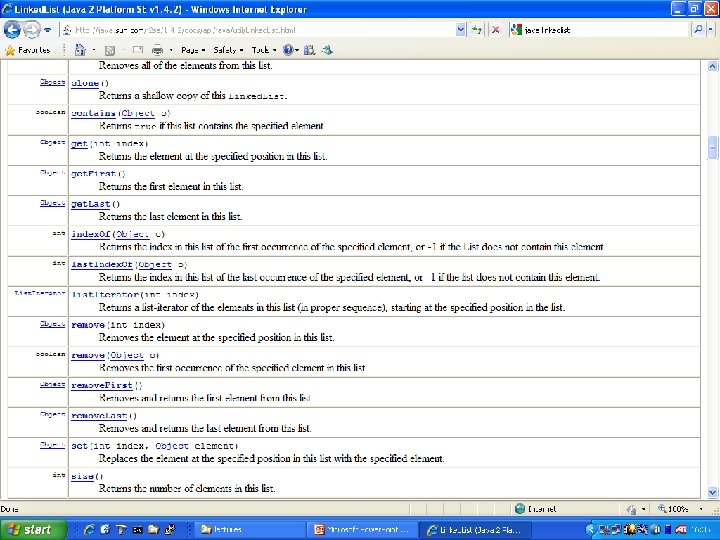Open the recent pages dropdown arrow

(x=47, y=30)
